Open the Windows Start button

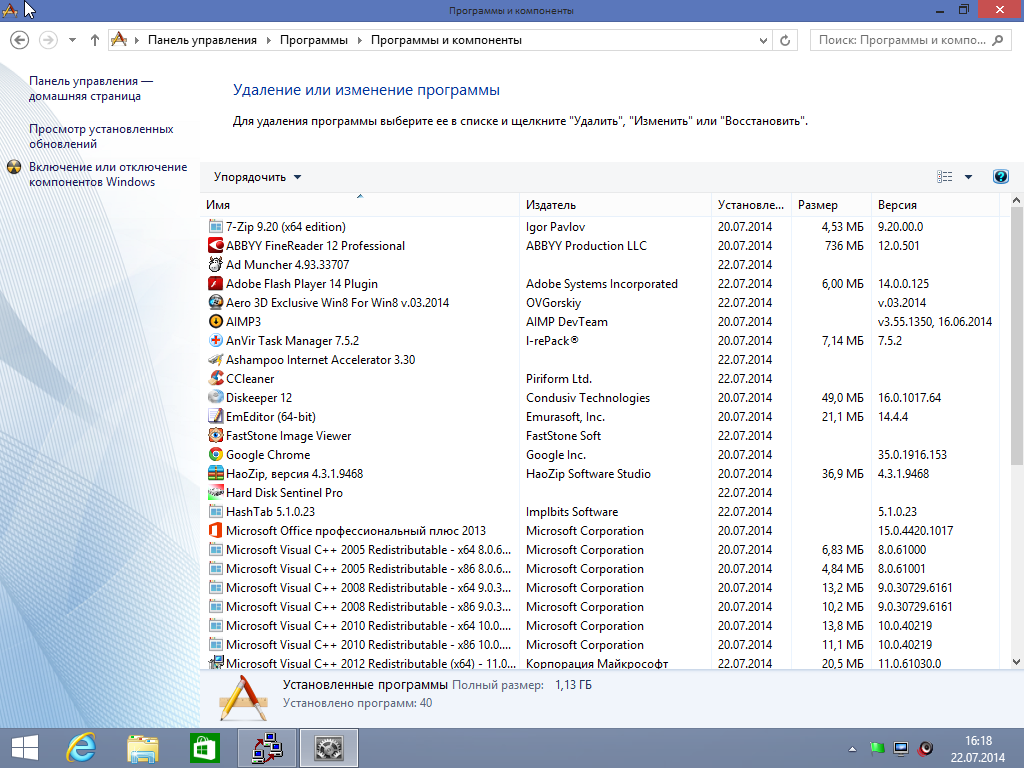coord(25,748)
